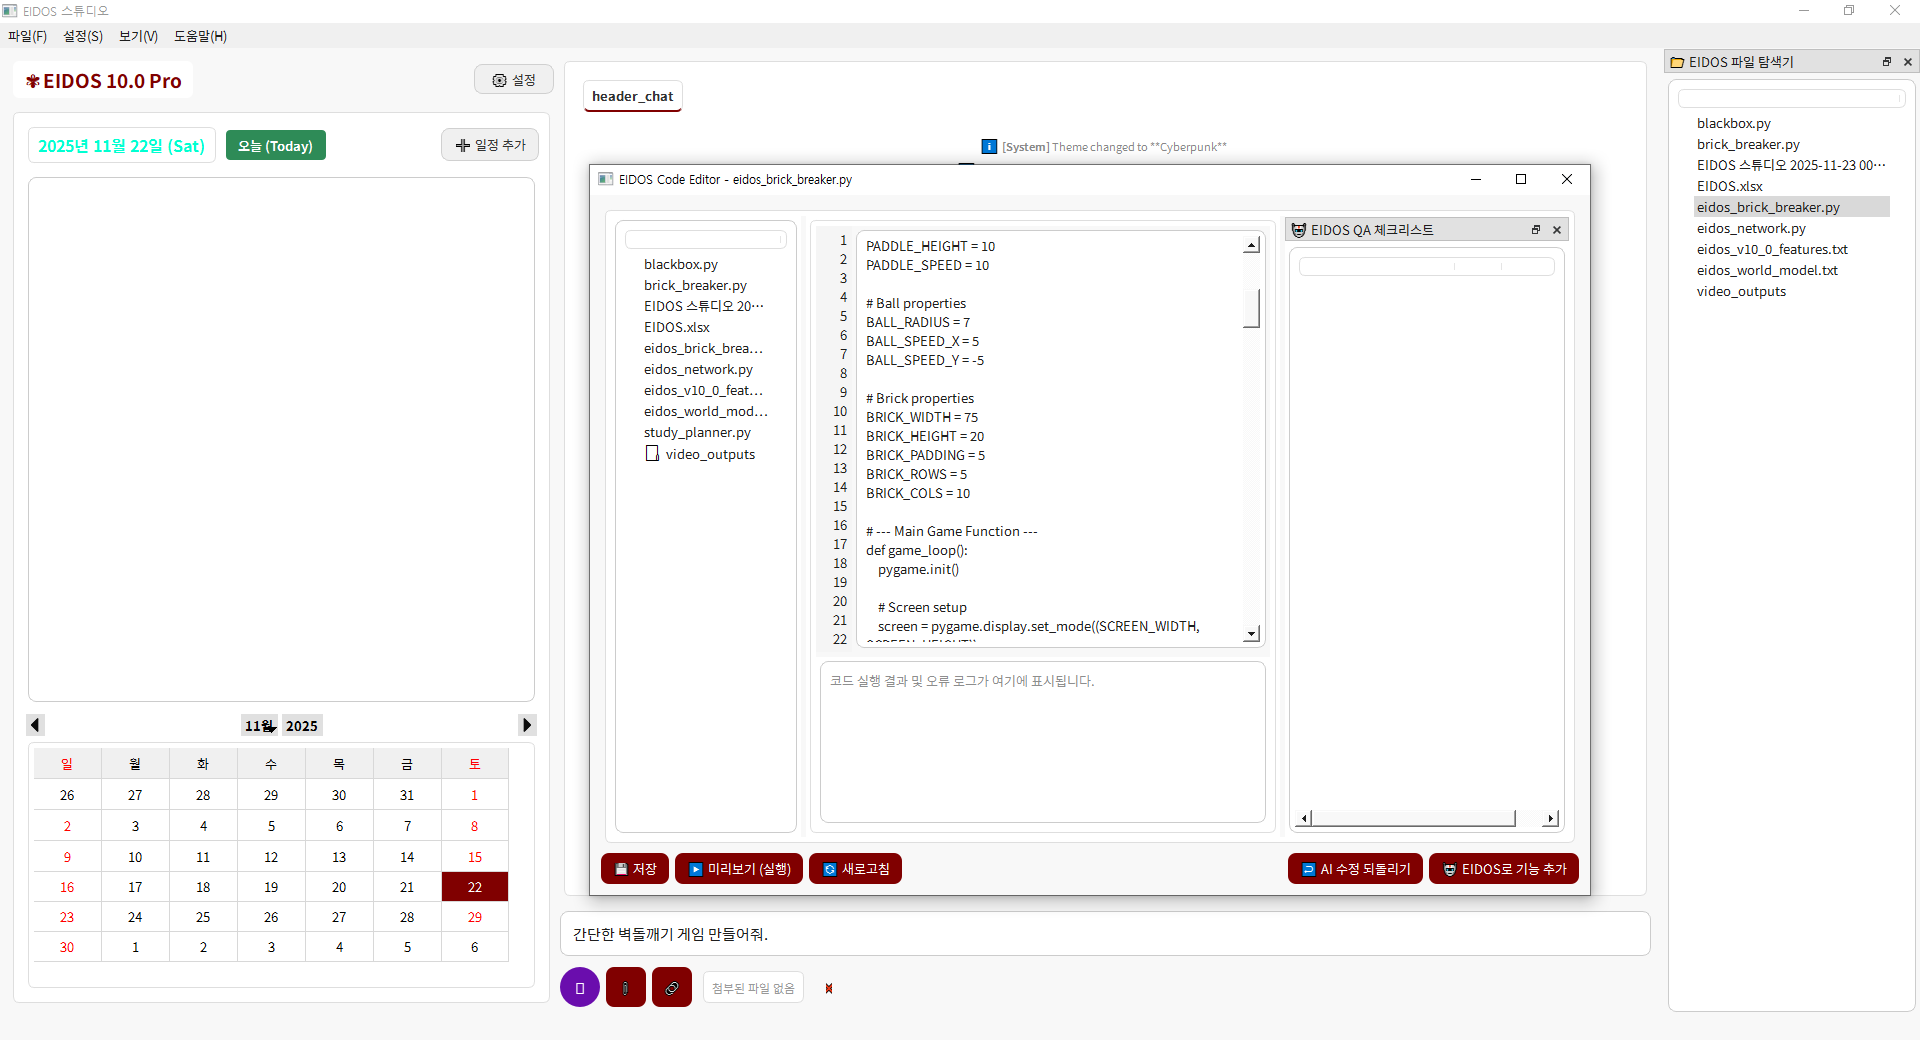1920x1040 pixels.
Task: Undock the EIDOS QA 체크리스트 panel
Action: click(x=1536, y=229)
